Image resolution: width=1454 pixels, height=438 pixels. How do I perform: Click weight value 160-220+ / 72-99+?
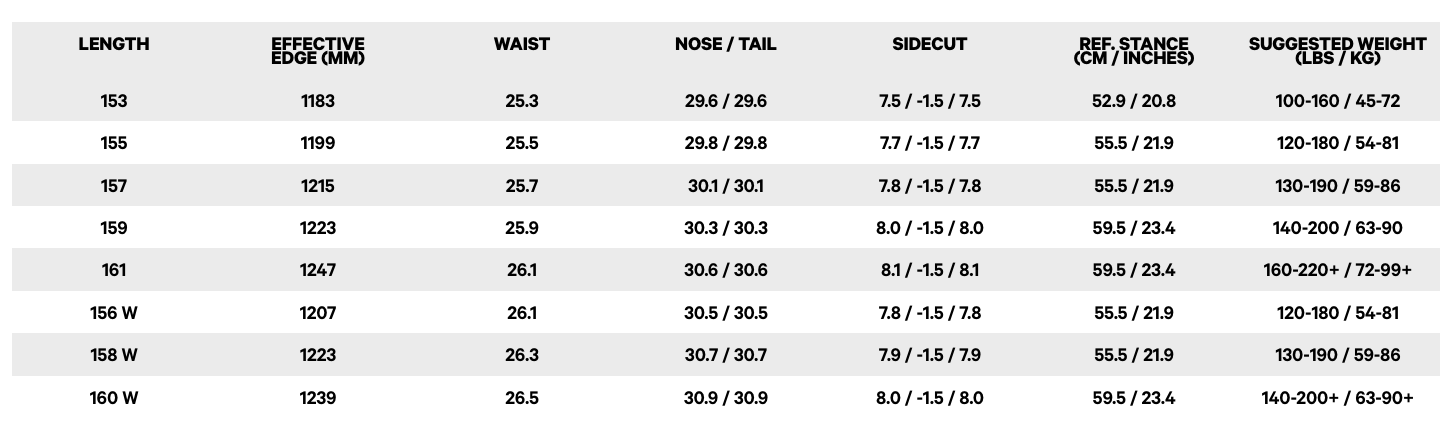(1338, 270)
